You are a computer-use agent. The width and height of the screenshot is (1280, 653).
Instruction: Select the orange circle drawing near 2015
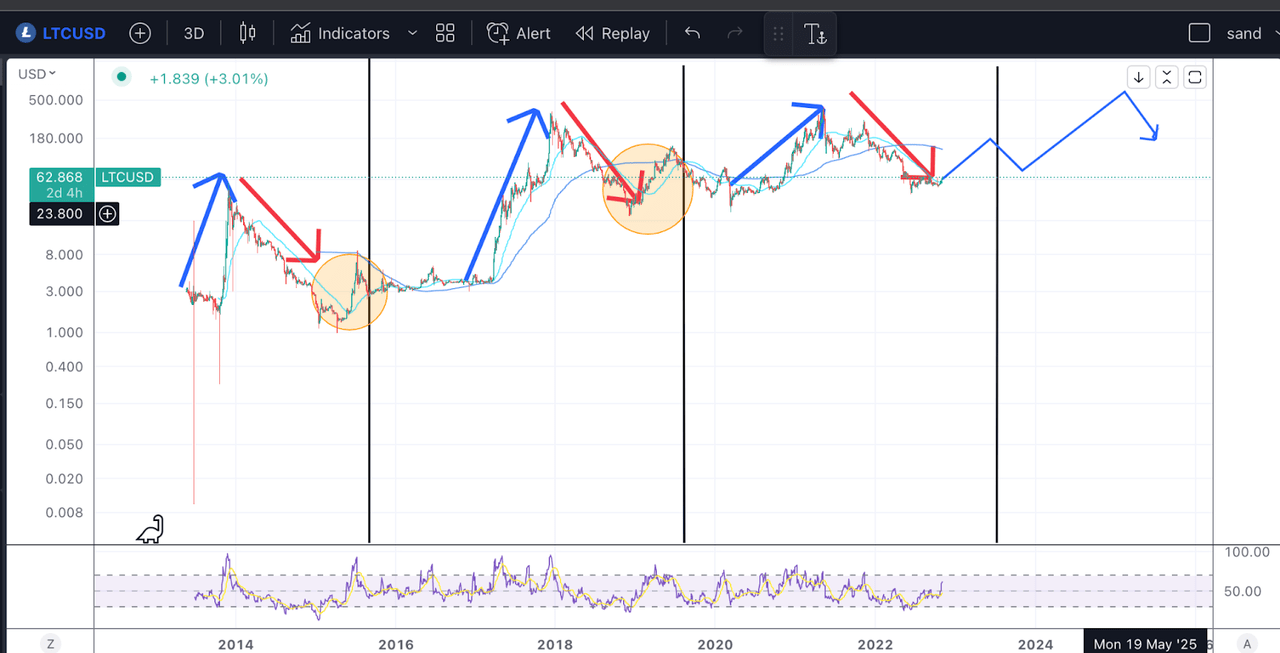(x=350, y=292)
